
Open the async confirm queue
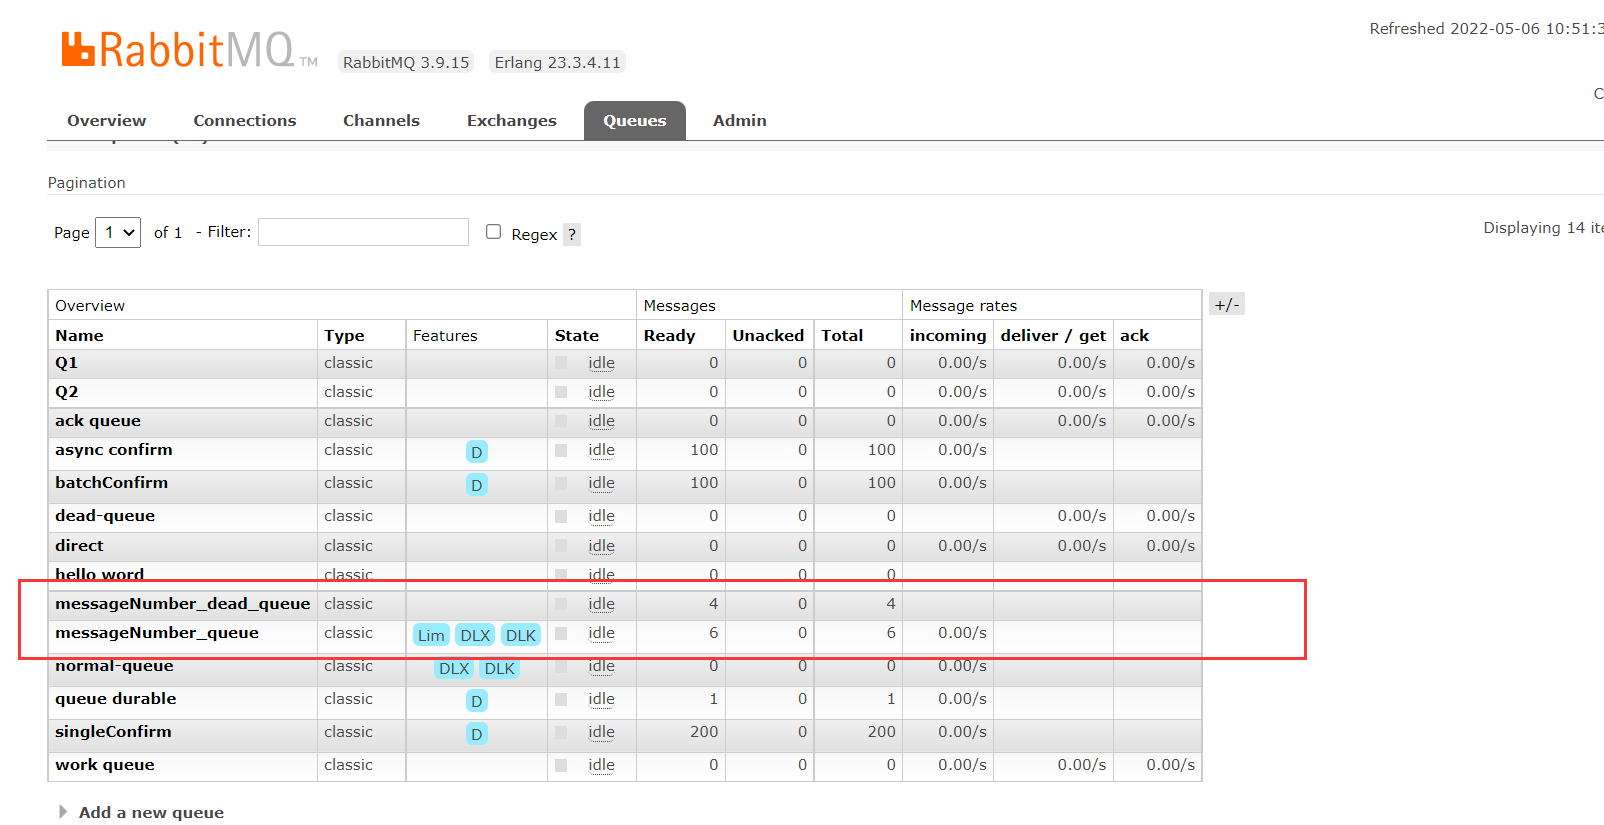(x=114, y=450)
